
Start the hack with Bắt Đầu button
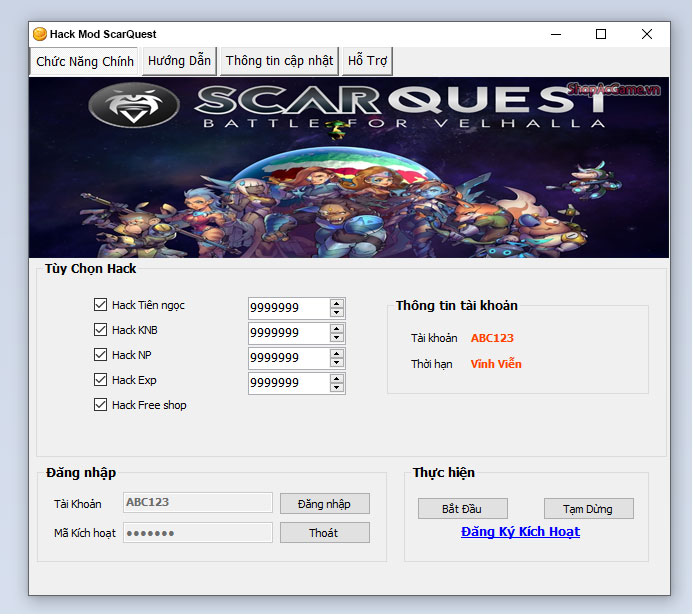click(x=463, y=509)
